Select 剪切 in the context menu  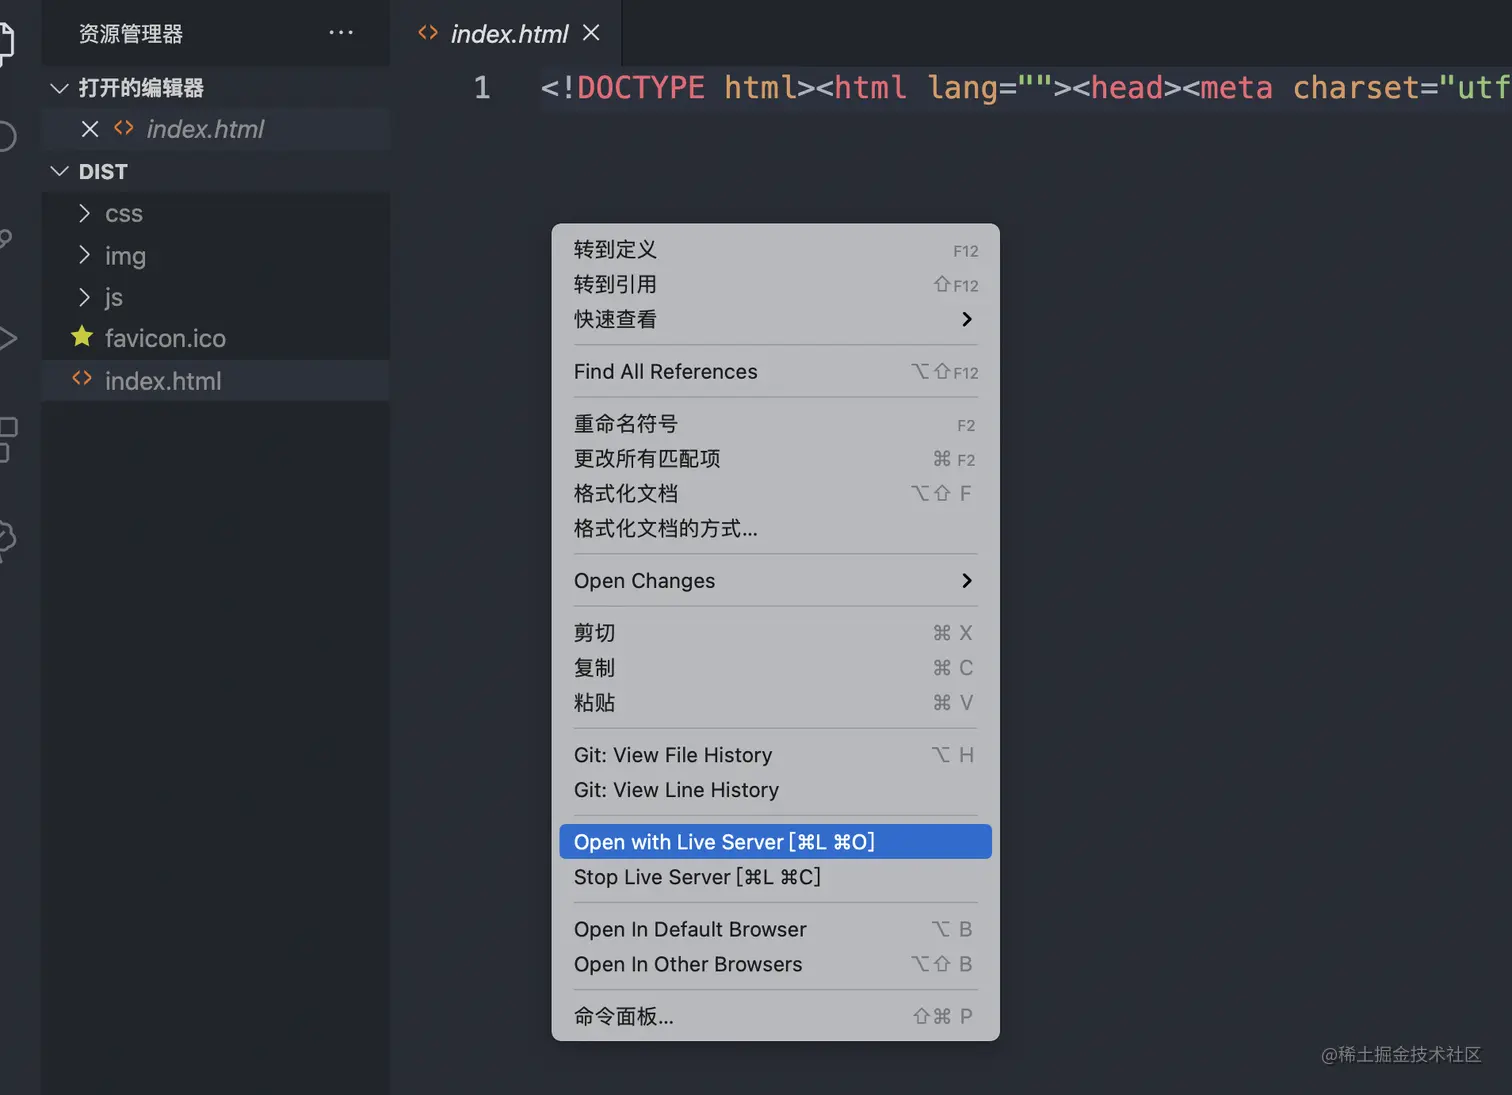[775, 633]
